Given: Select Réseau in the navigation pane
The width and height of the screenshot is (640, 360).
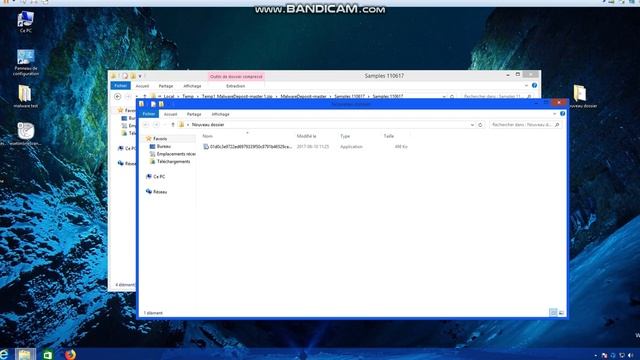Looking at the screenshot, I should (156, 192).
